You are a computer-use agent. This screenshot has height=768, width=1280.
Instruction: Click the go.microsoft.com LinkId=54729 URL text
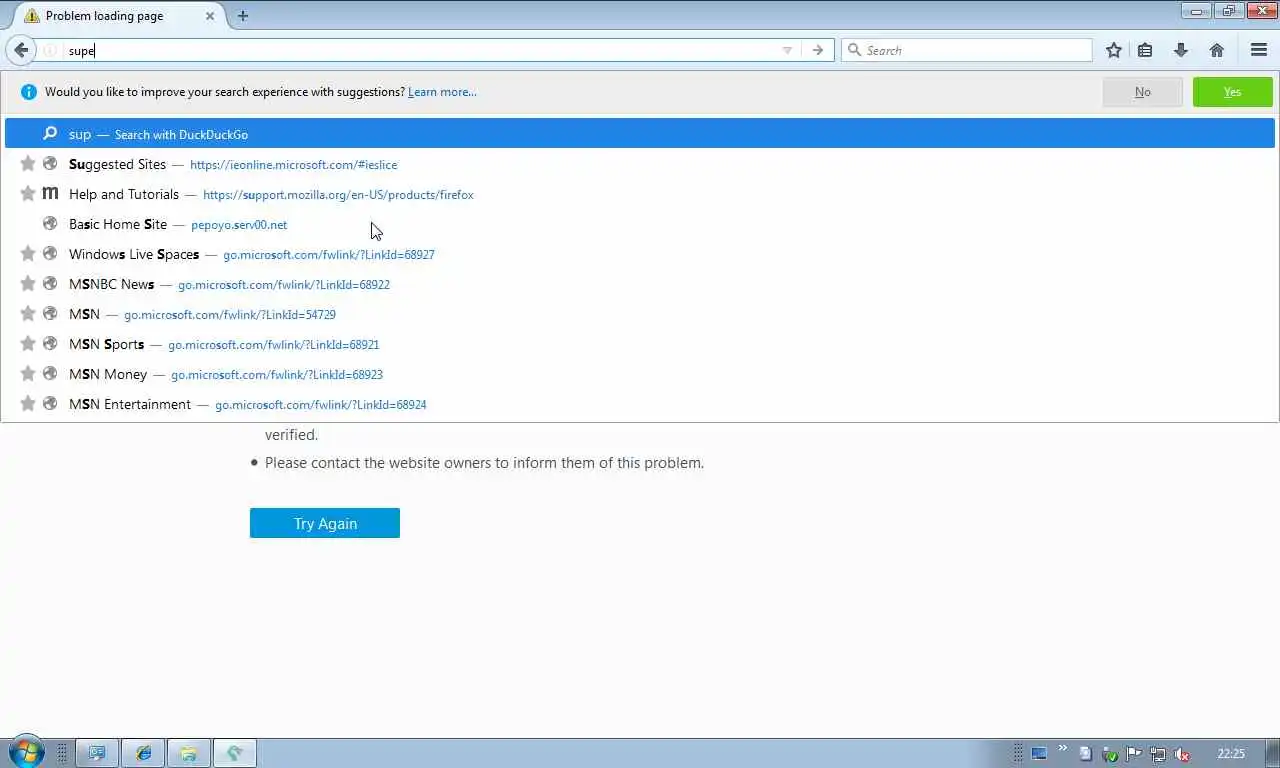(x=230, y=315)
